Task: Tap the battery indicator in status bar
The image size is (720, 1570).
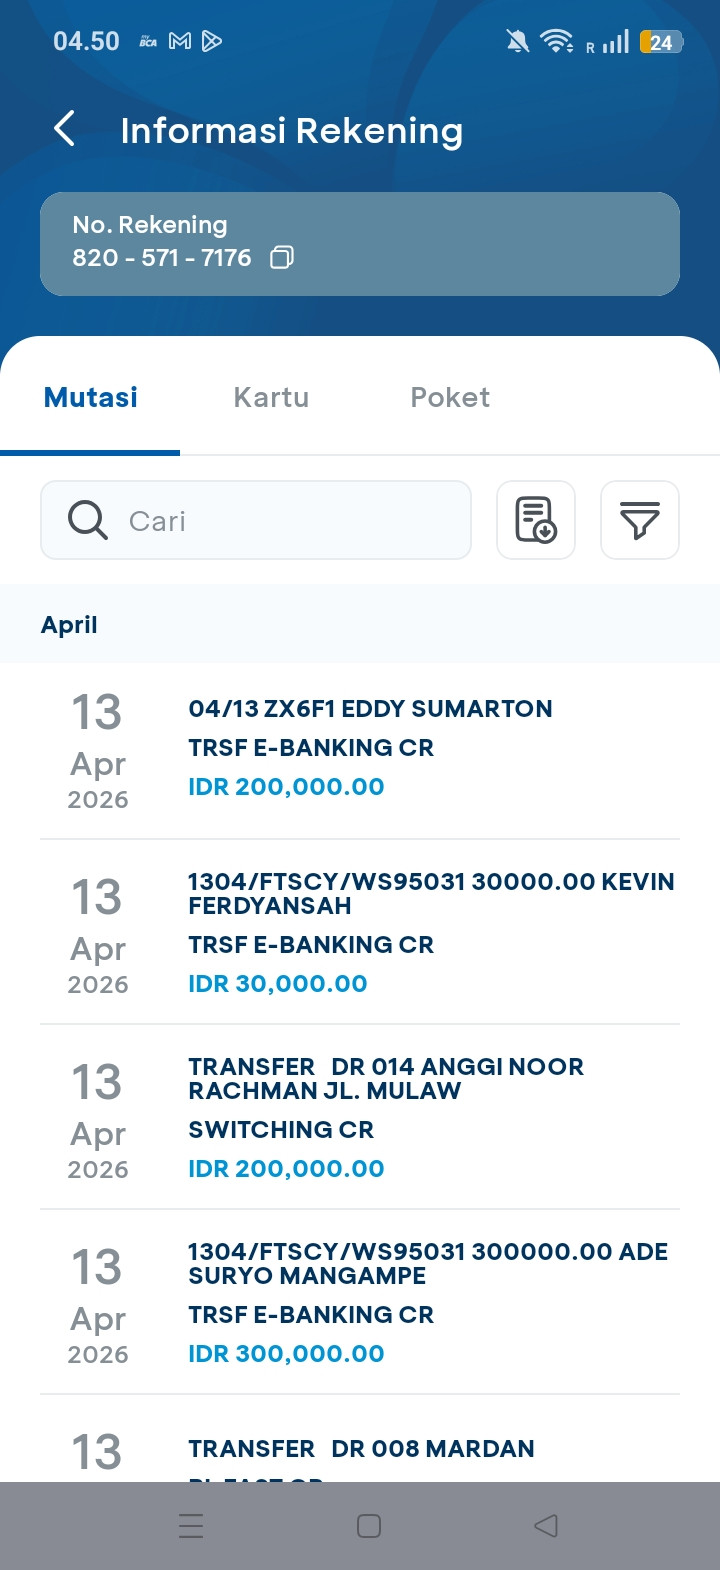Action: (x=661, y=41)
